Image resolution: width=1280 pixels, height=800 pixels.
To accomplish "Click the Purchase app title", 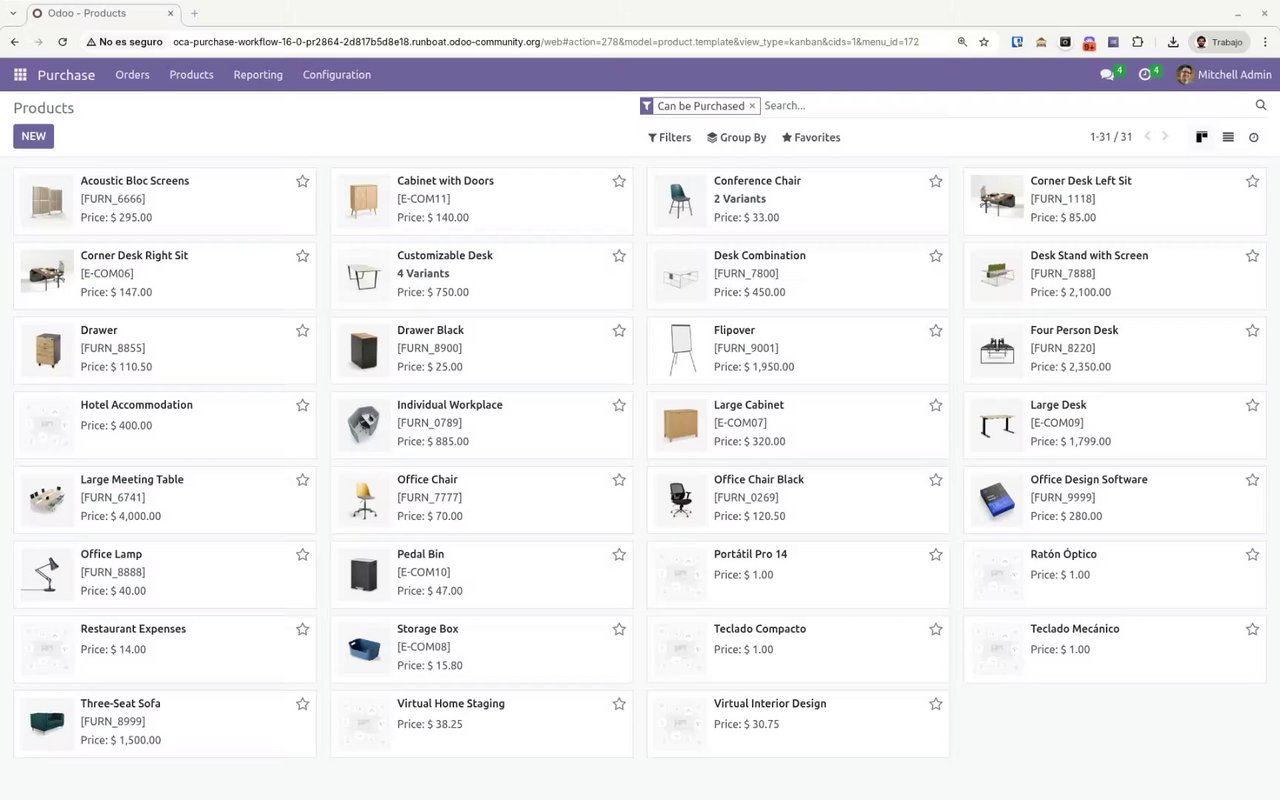I will (66, 75).
